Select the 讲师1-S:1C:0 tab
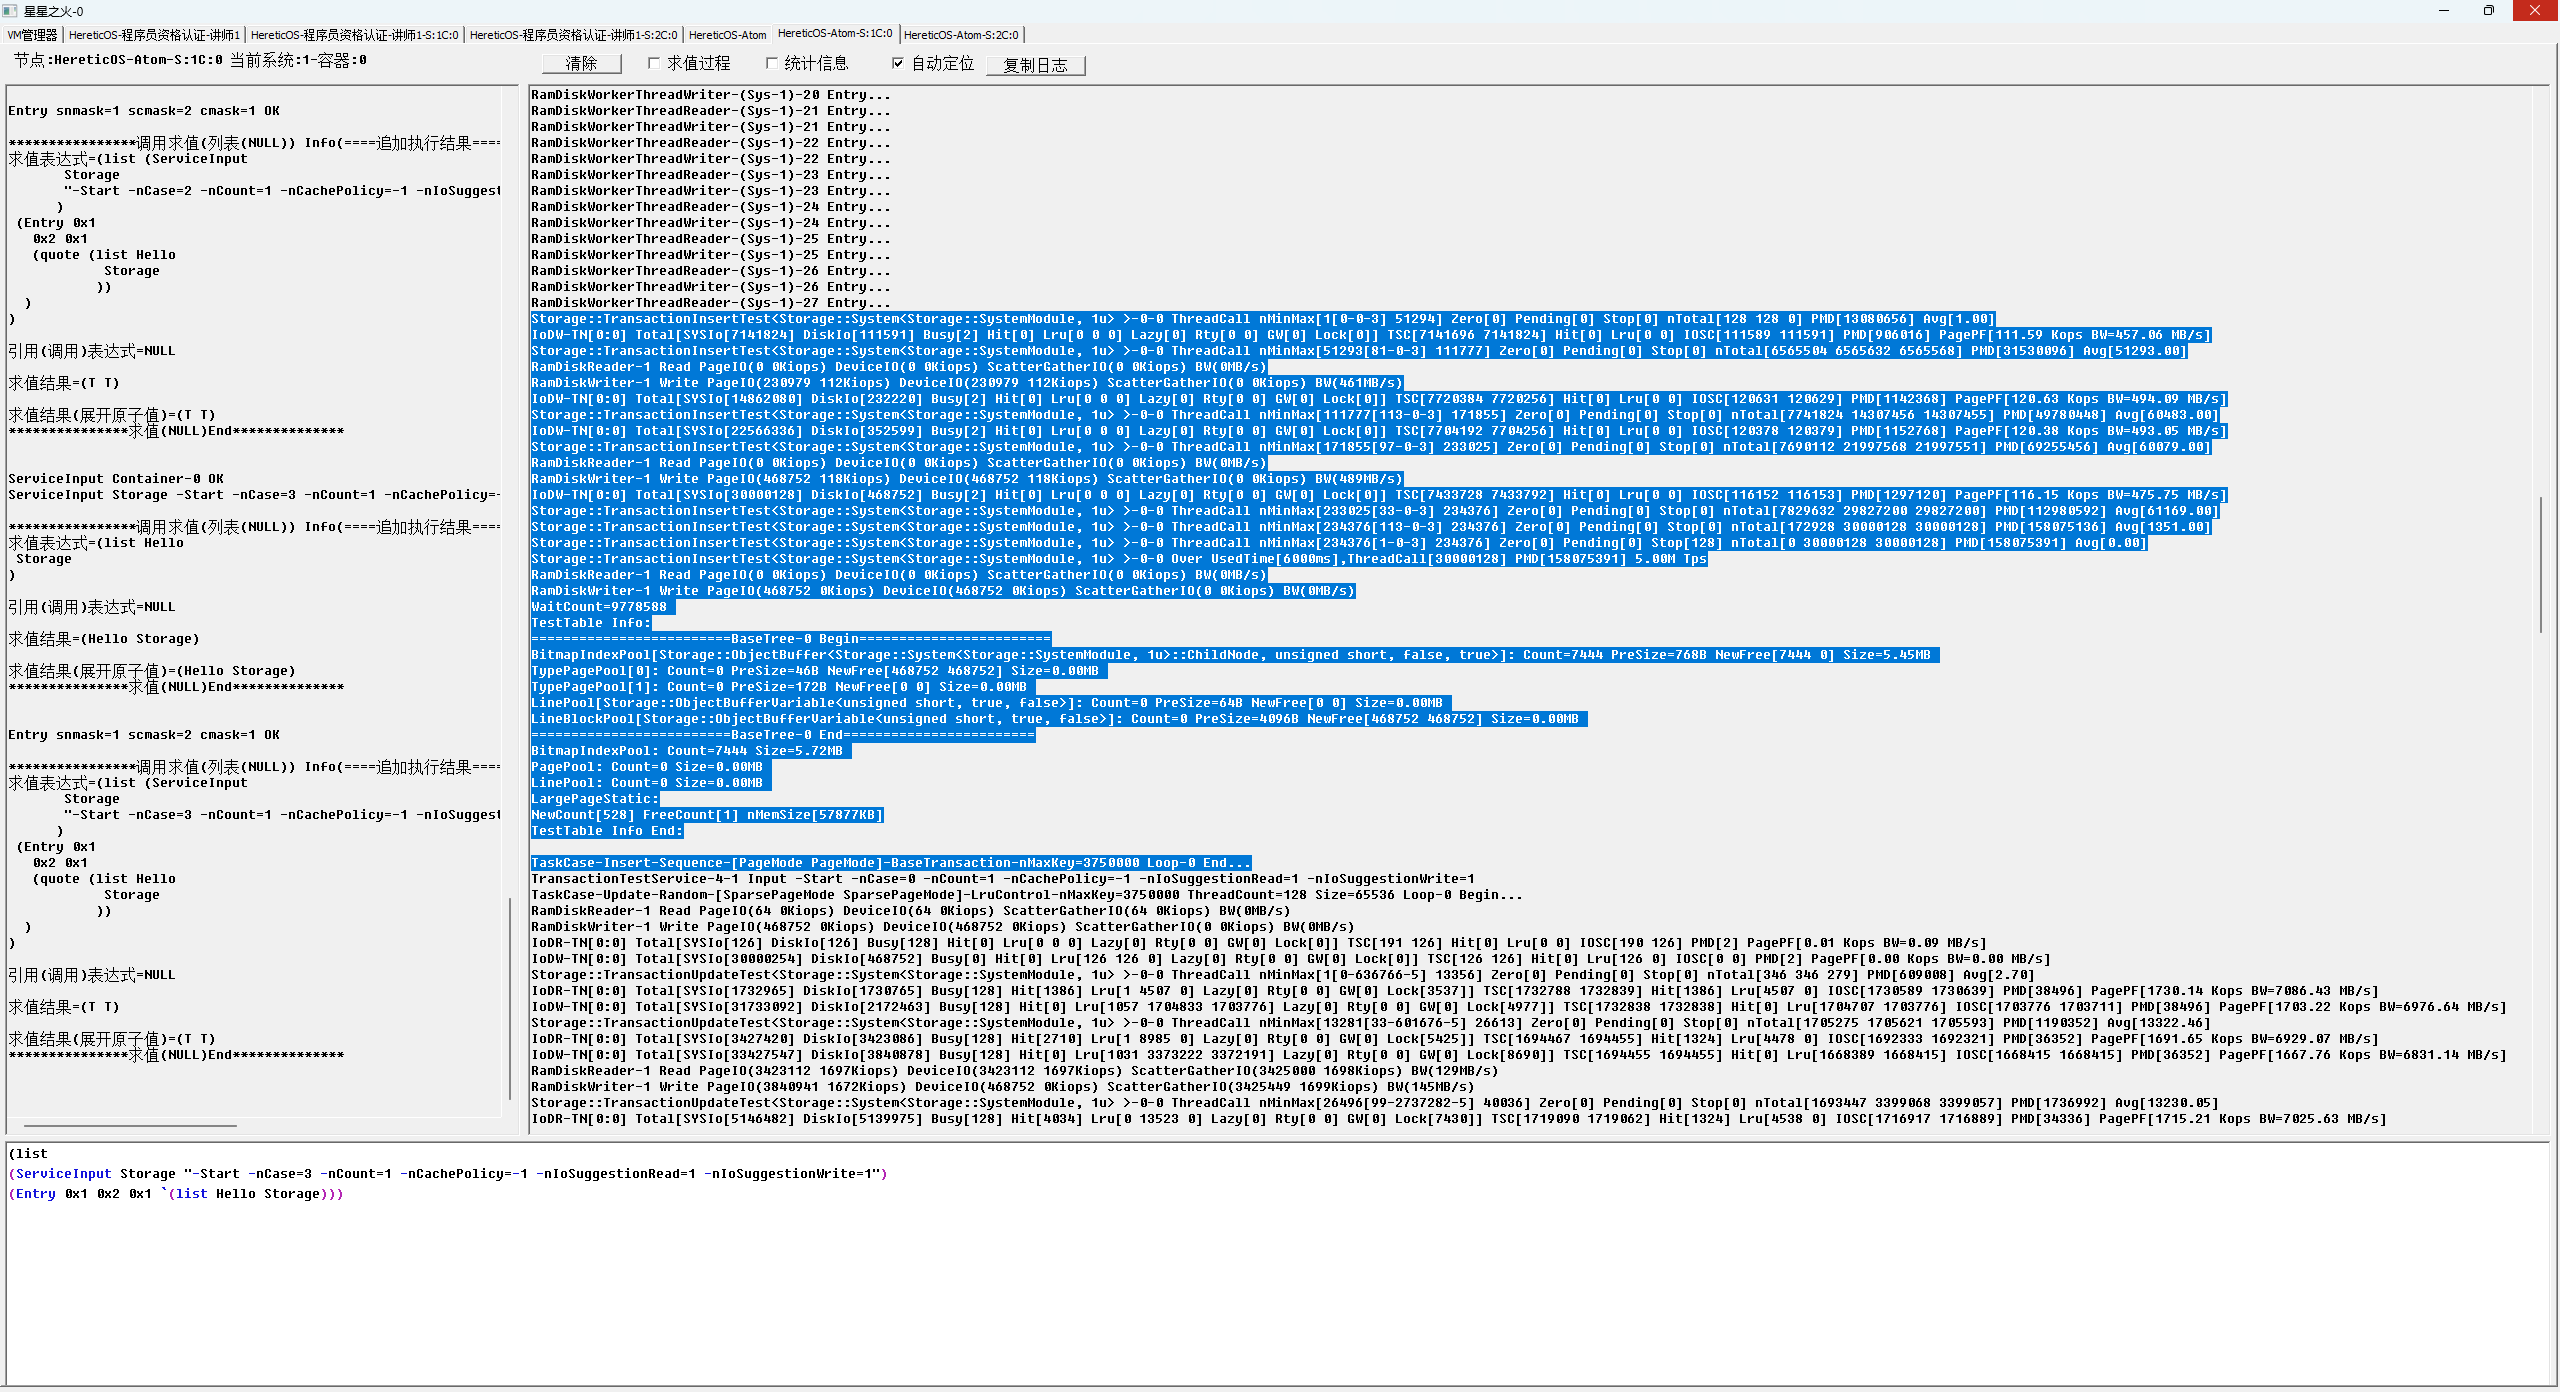The height and width of the screenshot is (1392, 2560). tap(354, 35)
